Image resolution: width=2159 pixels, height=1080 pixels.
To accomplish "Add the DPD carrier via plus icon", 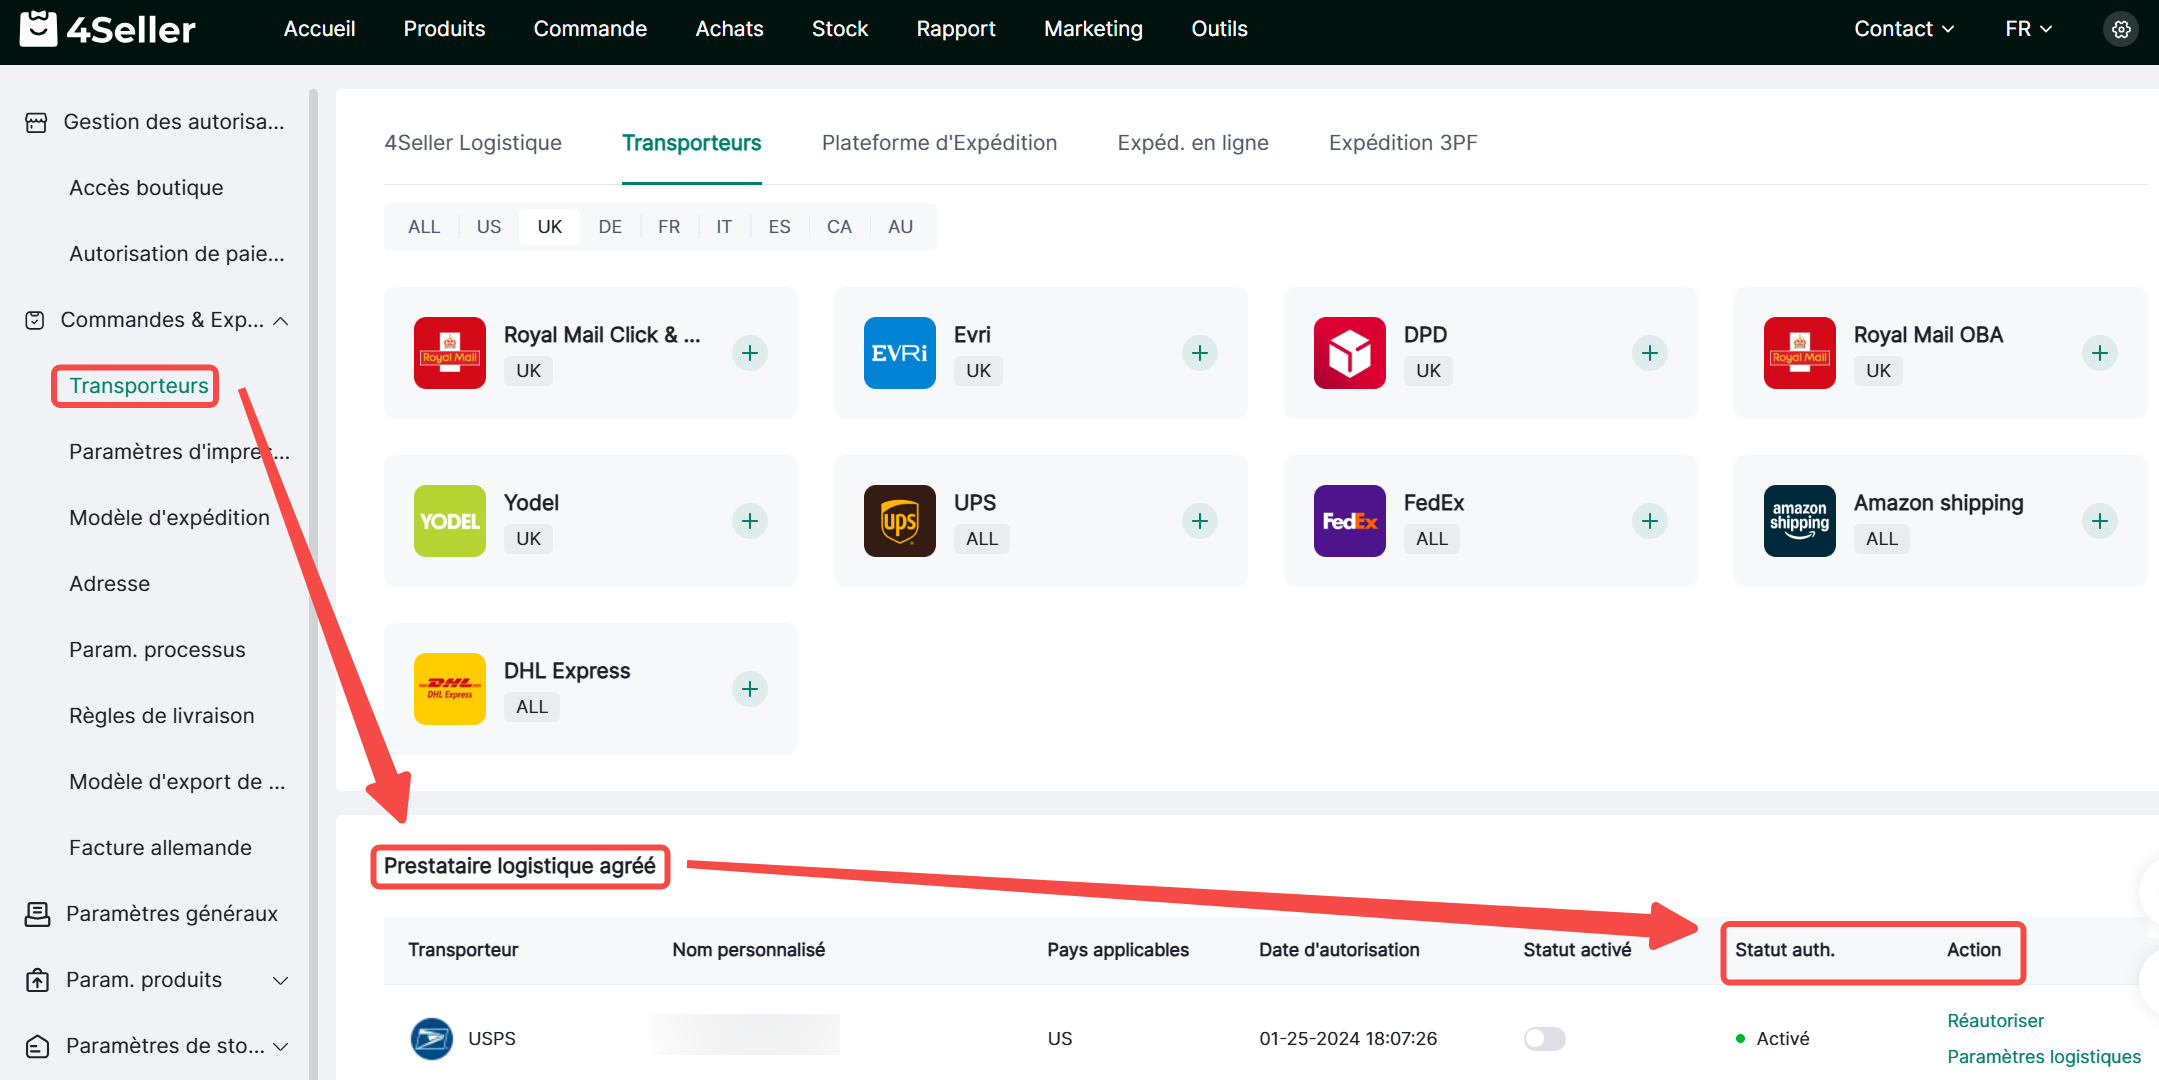I will tap(1649, 353).
